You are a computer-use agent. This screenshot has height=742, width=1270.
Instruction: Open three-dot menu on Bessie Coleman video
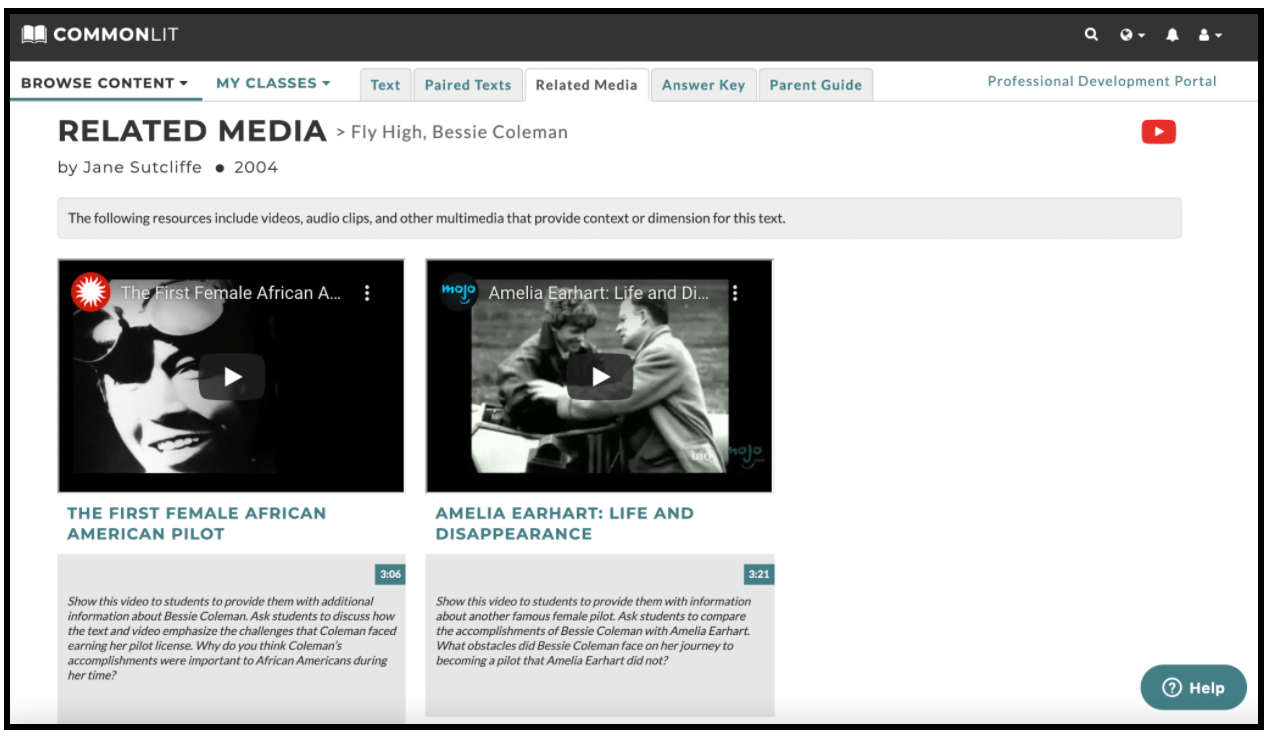pyautogui.click(x=367, y=293)
